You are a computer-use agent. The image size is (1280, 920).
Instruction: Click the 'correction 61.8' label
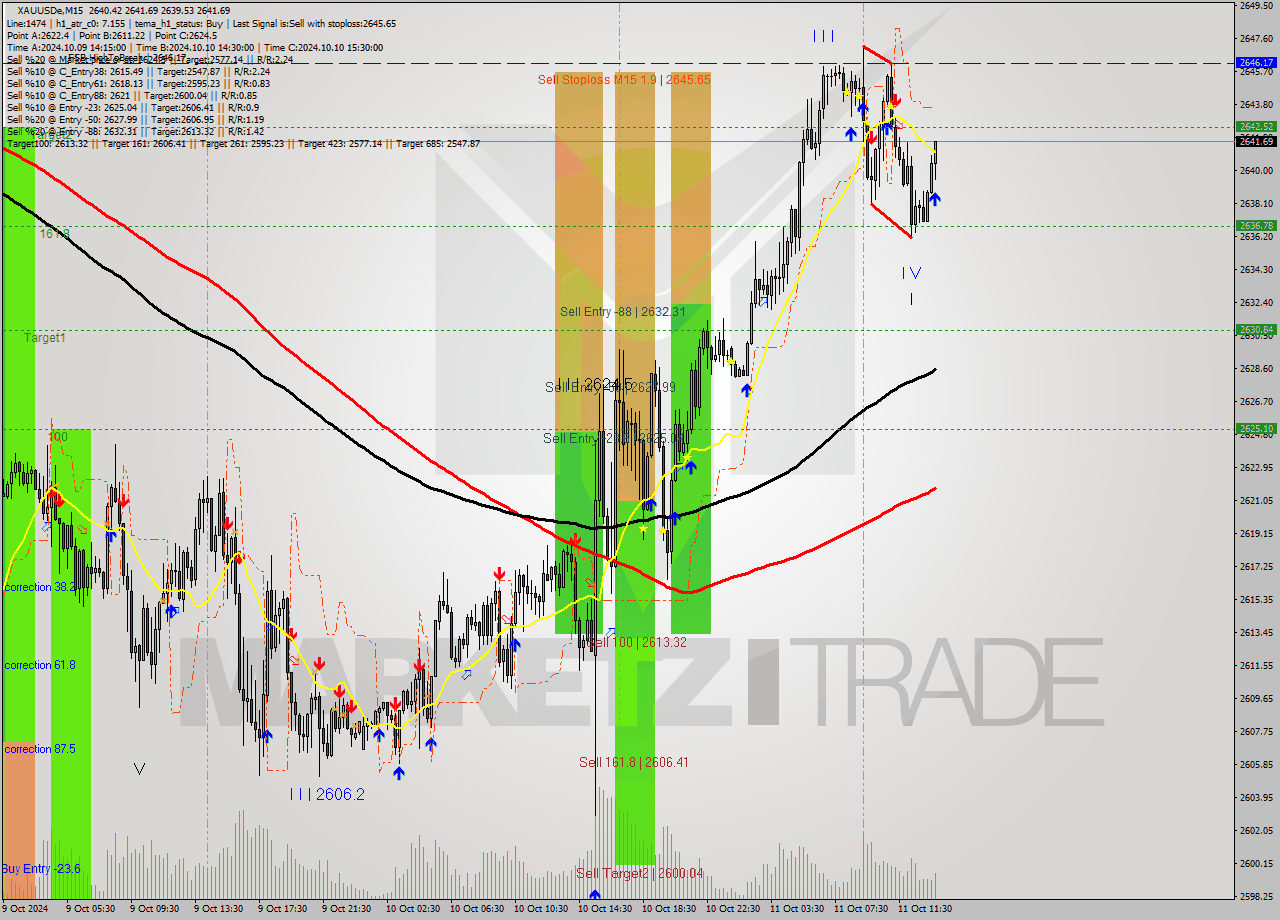[40, 665]
